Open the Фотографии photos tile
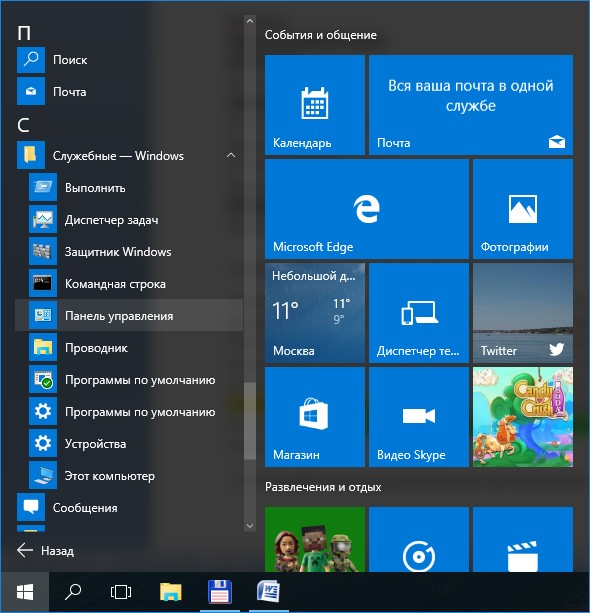590x613 pixels. (523, 209)
